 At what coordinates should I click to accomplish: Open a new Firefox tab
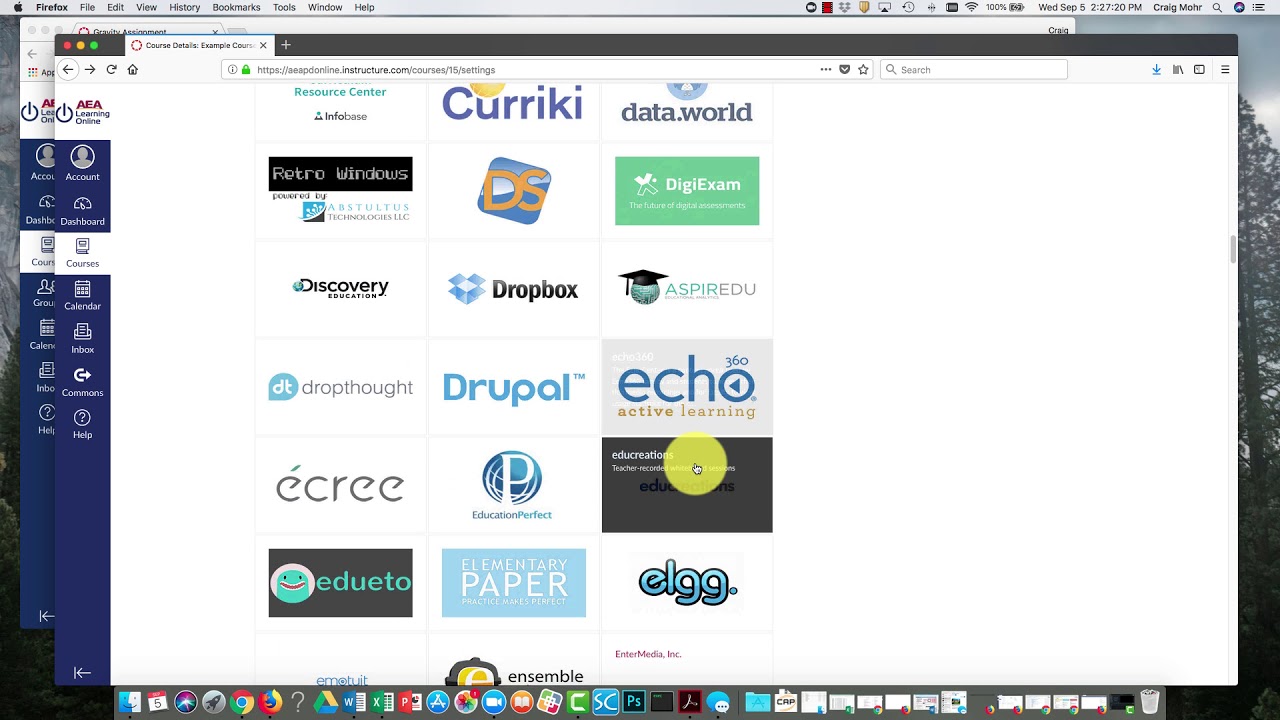(x=285, y=45)
